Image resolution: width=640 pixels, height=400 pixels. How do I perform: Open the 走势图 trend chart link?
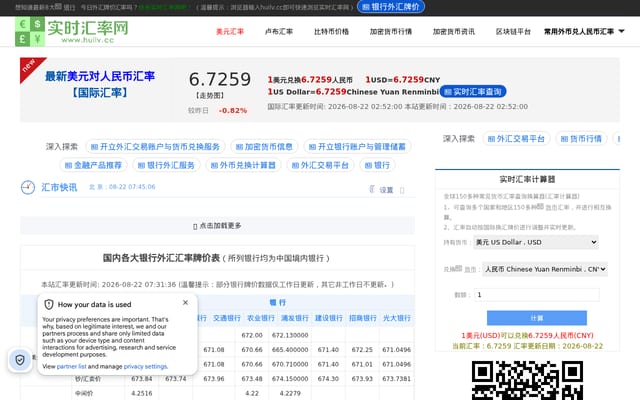(210, 95)
